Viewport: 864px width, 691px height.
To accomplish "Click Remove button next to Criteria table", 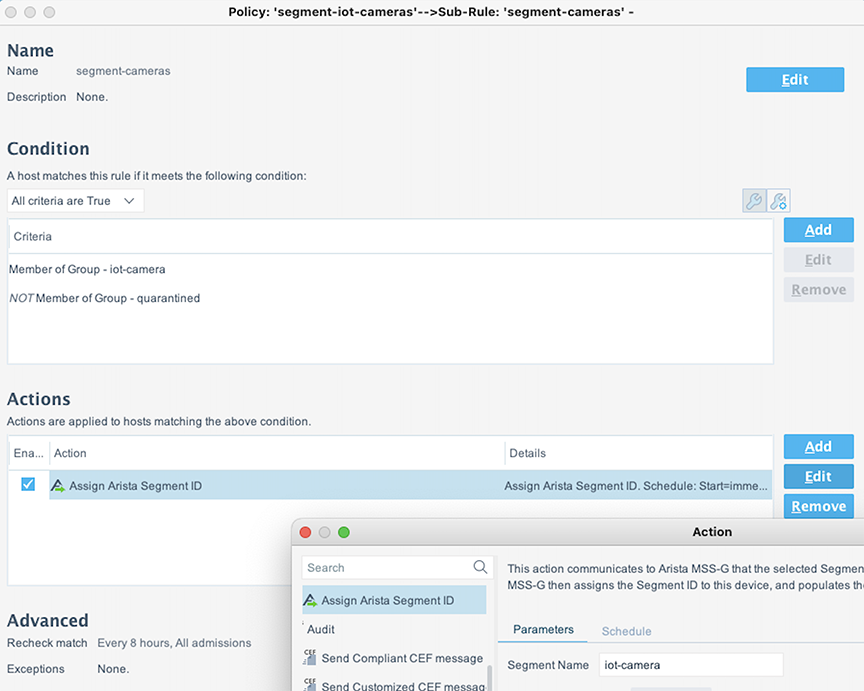I will coord(819,289).
